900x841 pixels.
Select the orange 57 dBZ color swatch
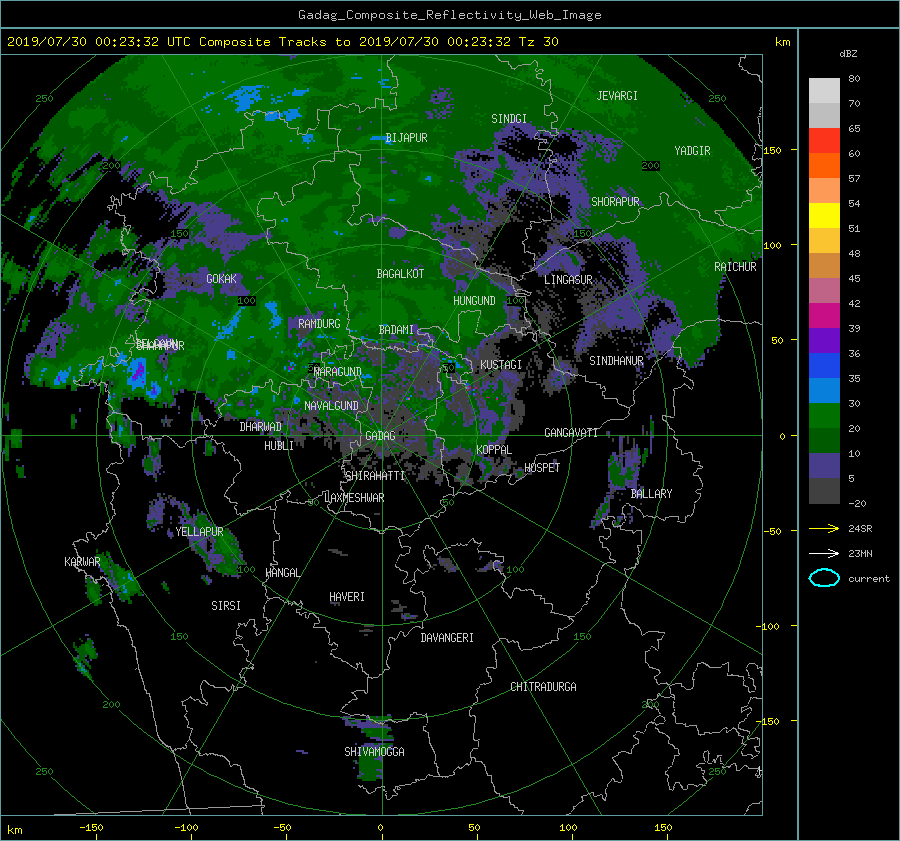pyautogui.click(x=824, y=166)
